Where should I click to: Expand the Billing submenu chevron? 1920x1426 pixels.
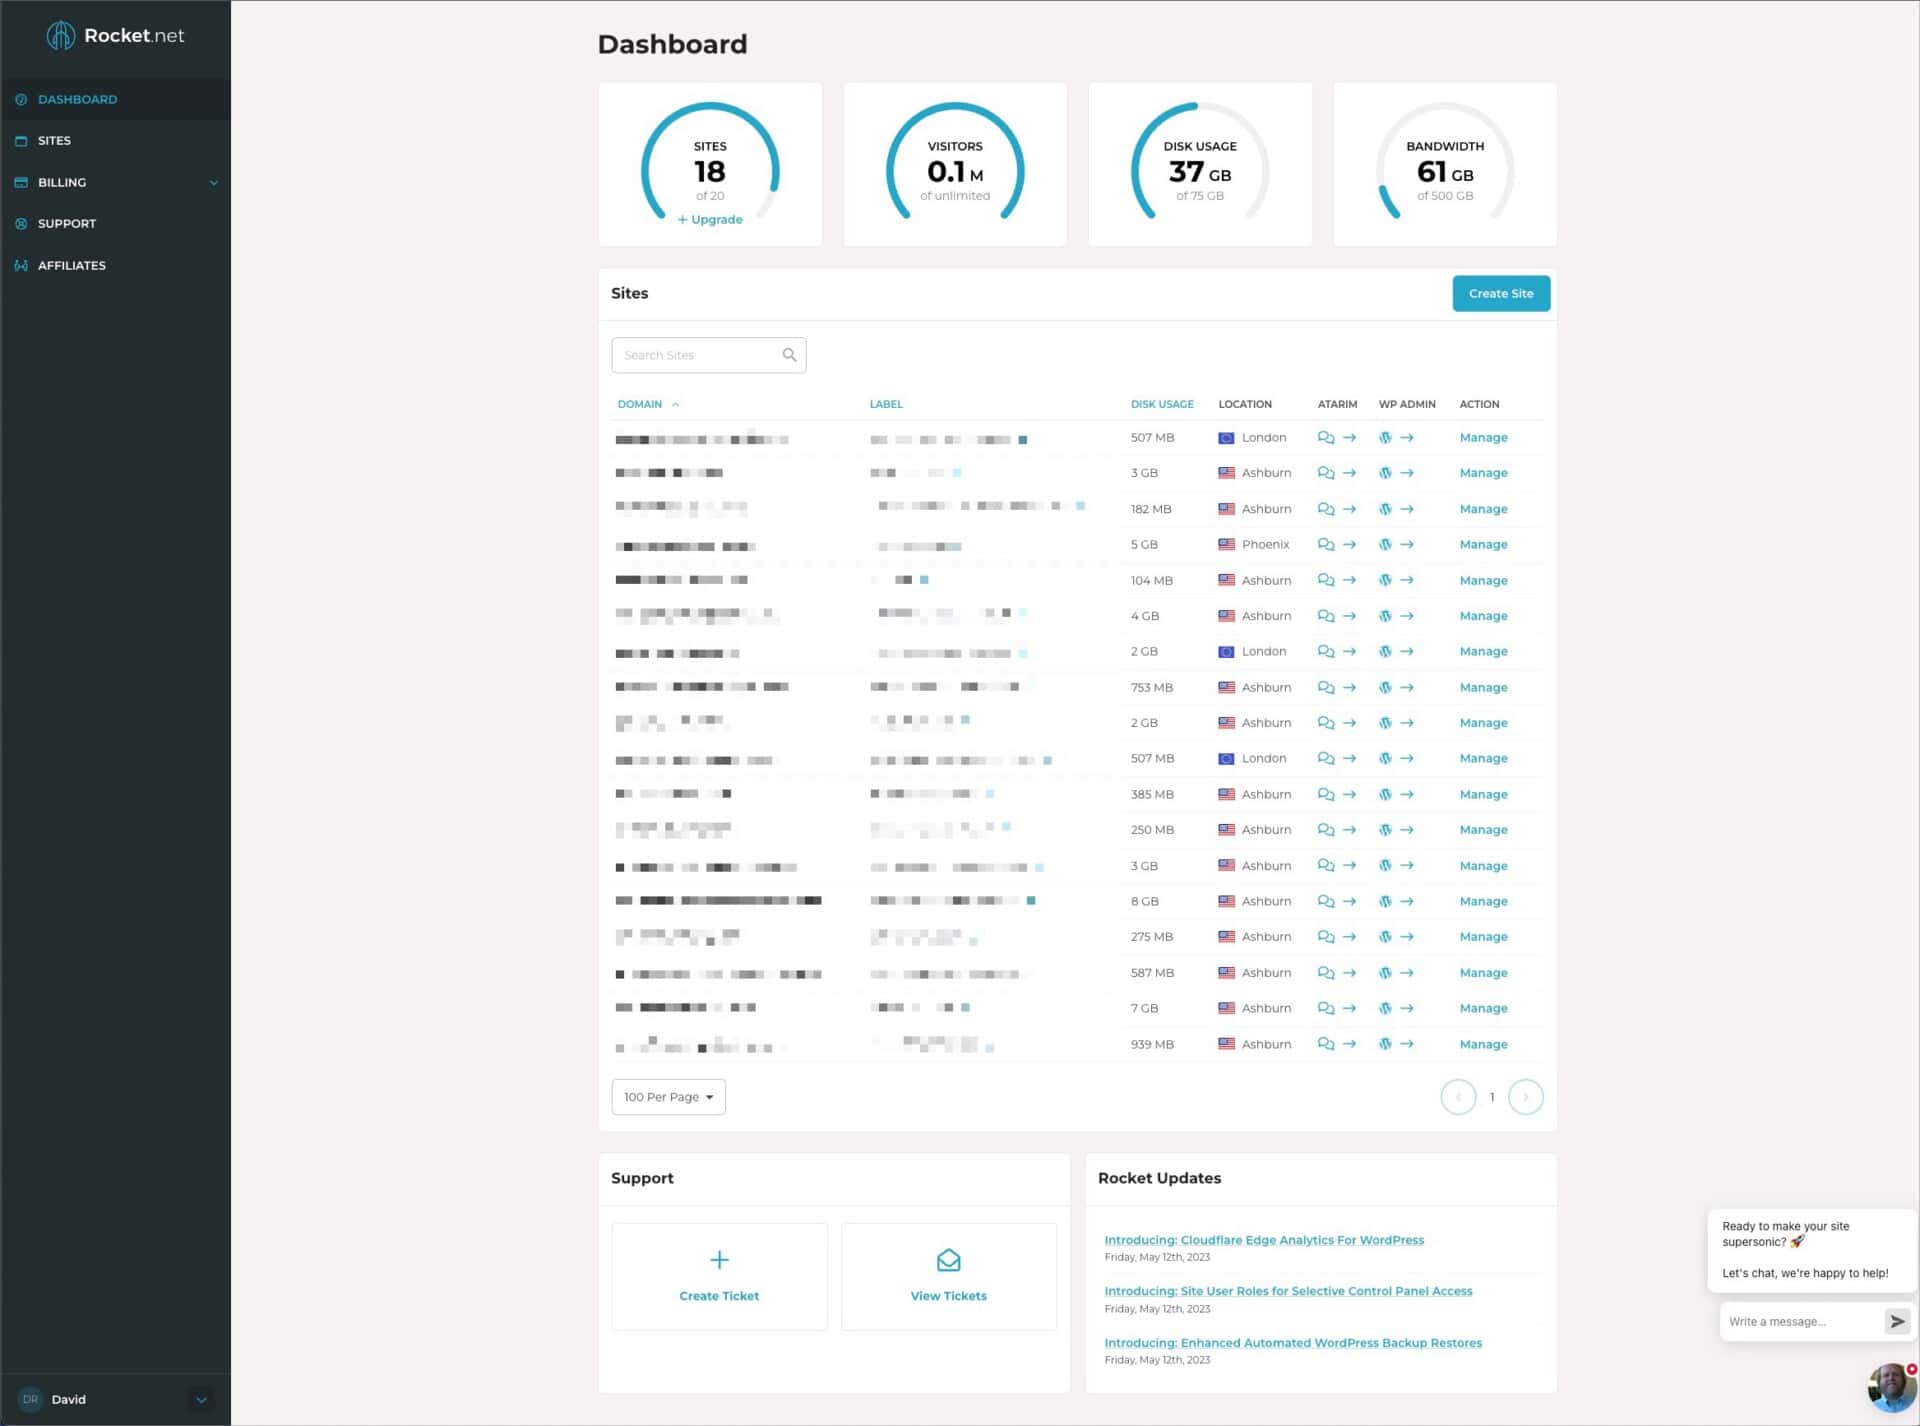[x=213, y=182]
